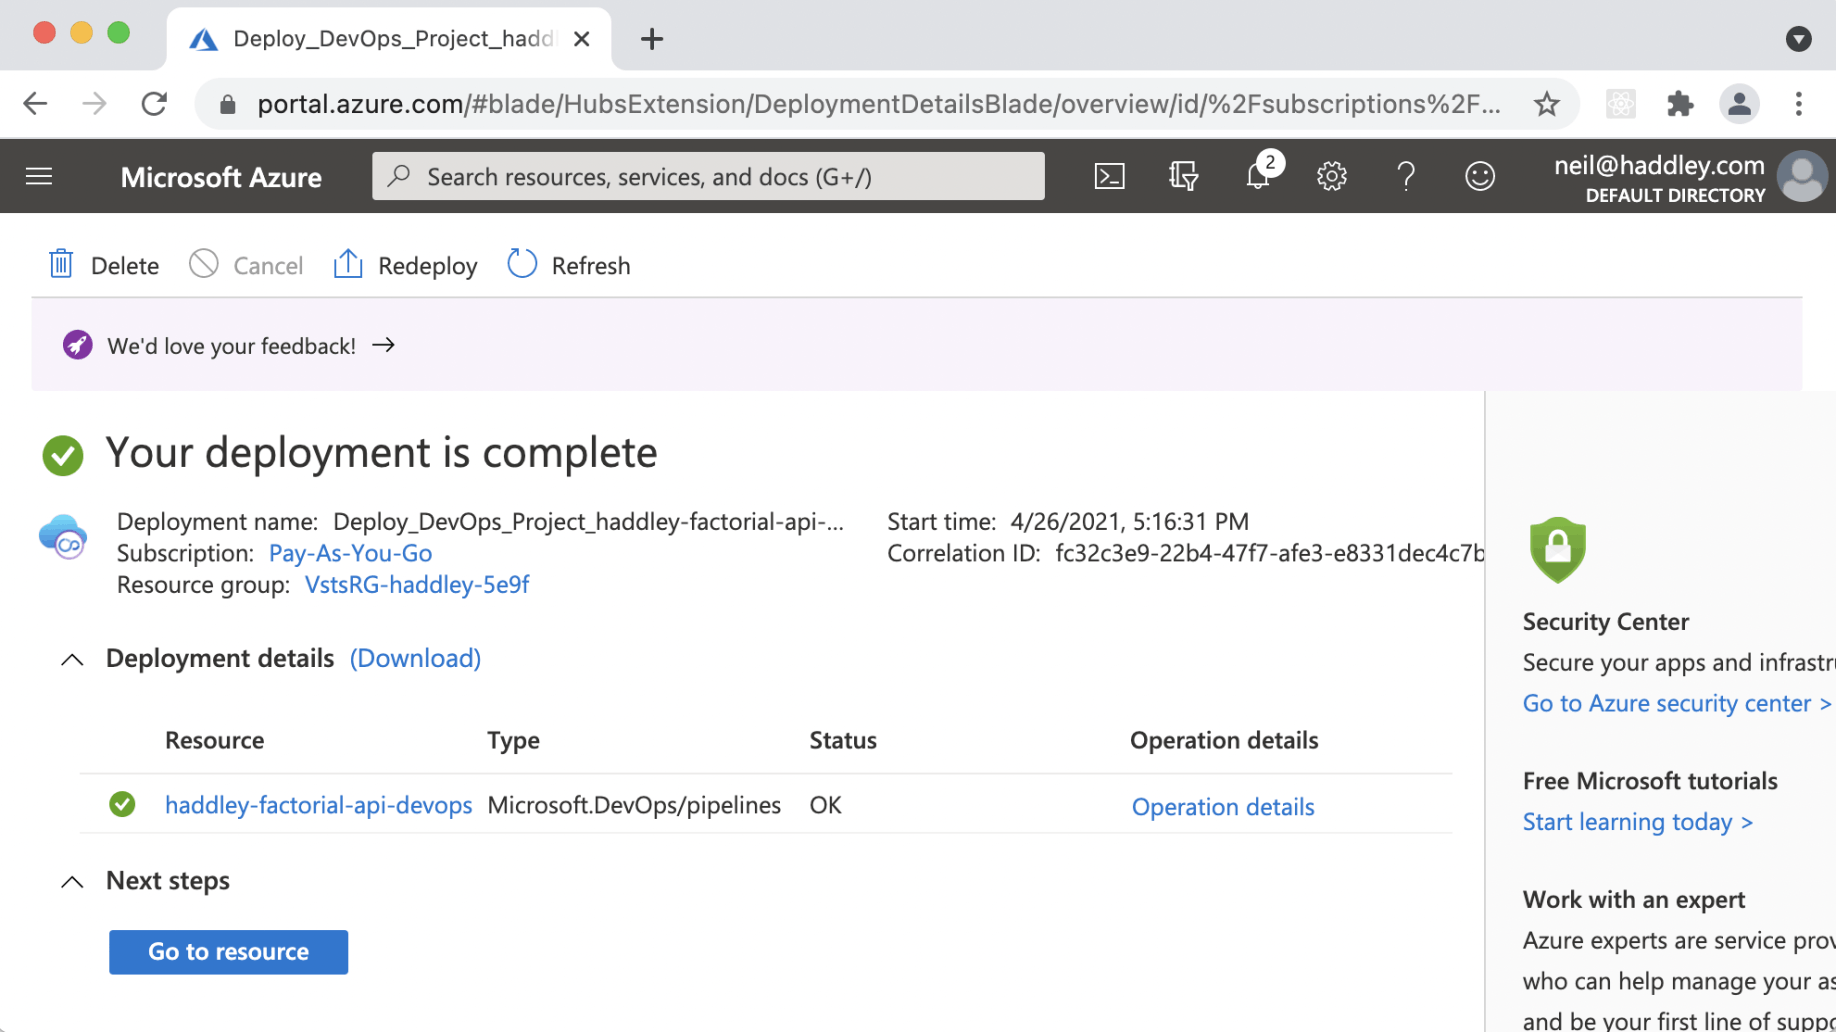
Task: Bookmark this page with star icon
Action: pyautogui.click(x=1546, y=104)
